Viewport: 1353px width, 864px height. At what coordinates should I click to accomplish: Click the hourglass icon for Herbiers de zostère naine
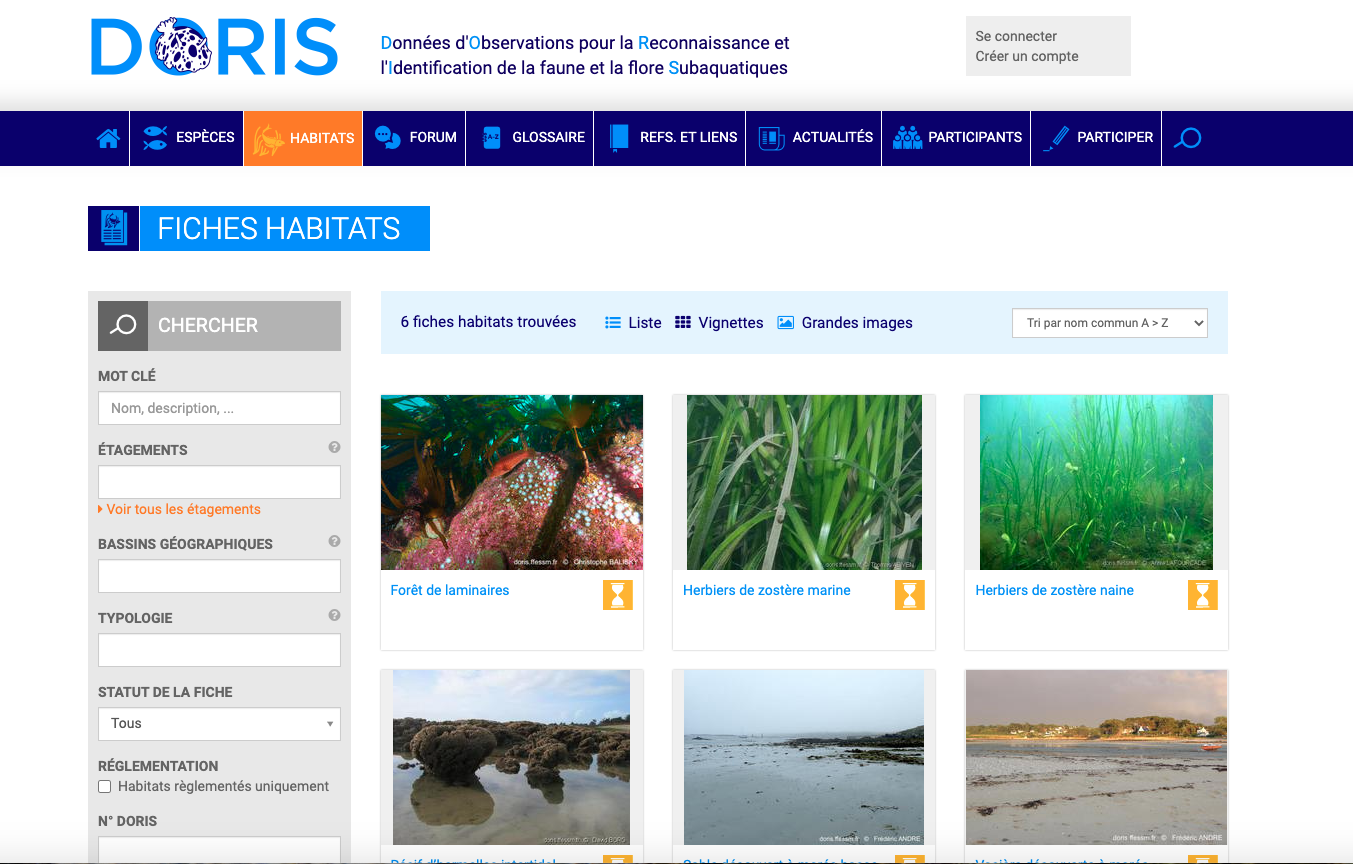coord(1203,595)
